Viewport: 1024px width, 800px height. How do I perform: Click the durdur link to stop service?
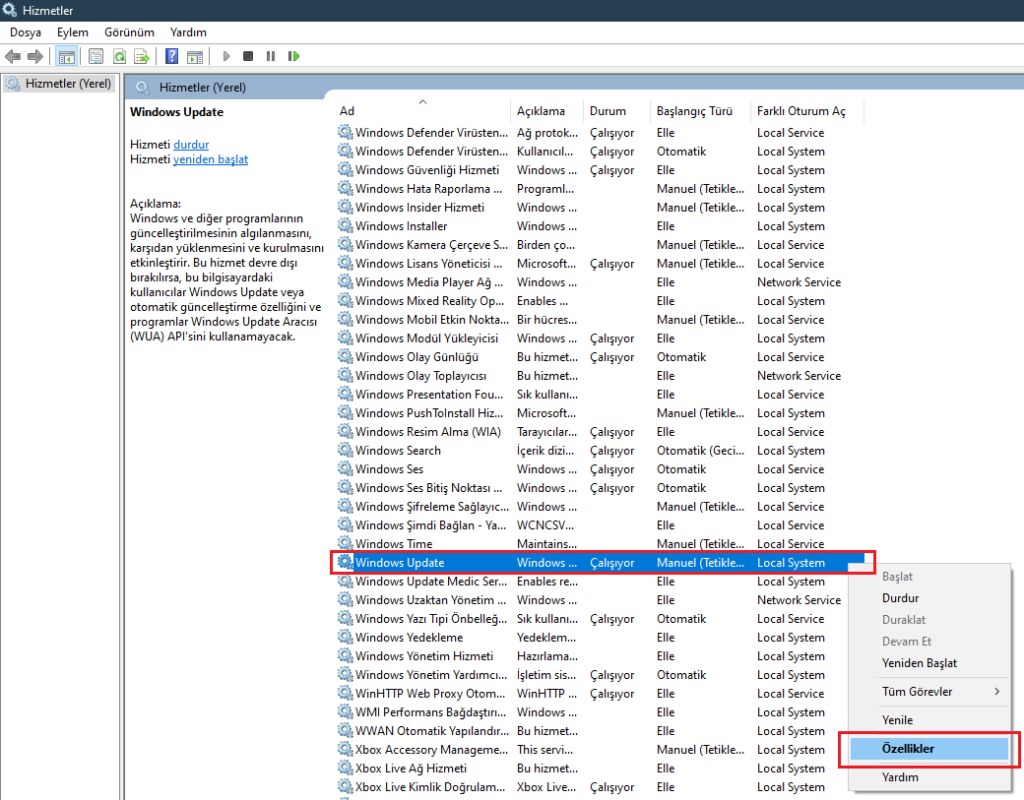(x=191, y=144)
